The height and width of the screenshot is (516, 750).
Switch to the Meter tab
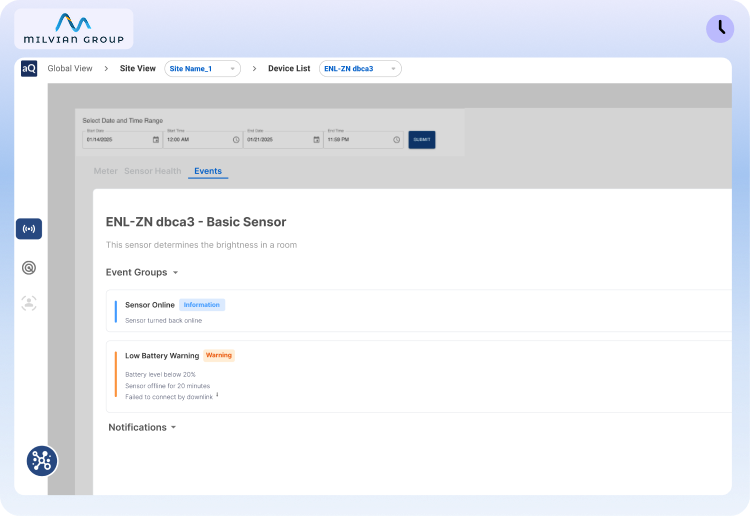click(x=105, y=171)
